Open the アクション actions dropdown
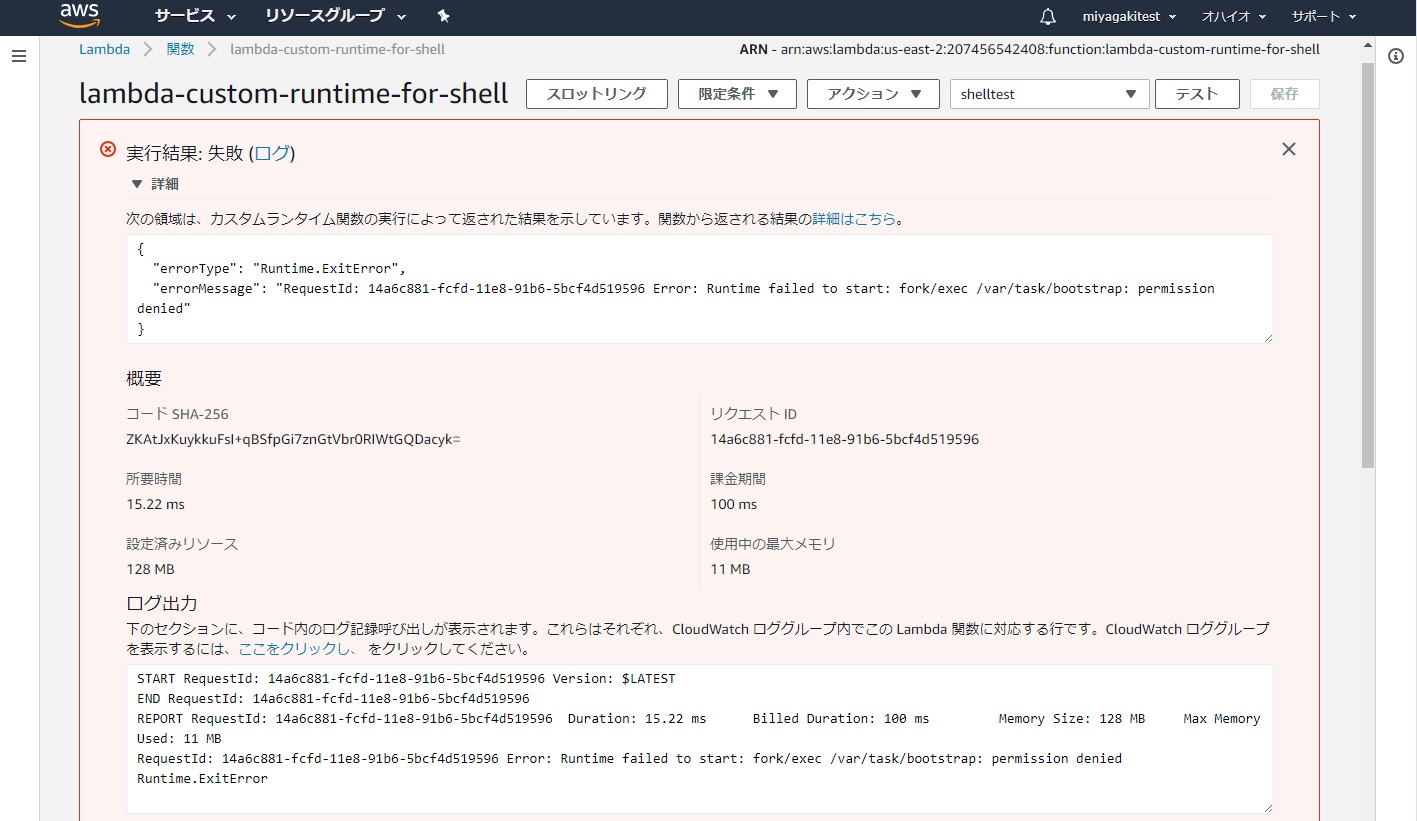This screenshot has height=821, width=1417. click(872, 94)
